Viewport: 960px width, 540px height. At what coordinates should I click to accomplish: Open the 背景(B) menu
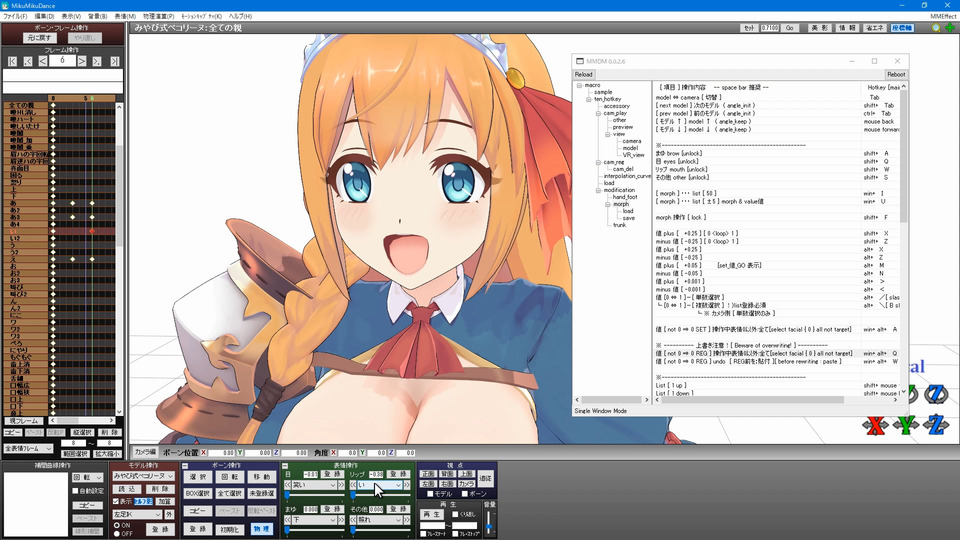pyautogui.click(x=97, y=16)
